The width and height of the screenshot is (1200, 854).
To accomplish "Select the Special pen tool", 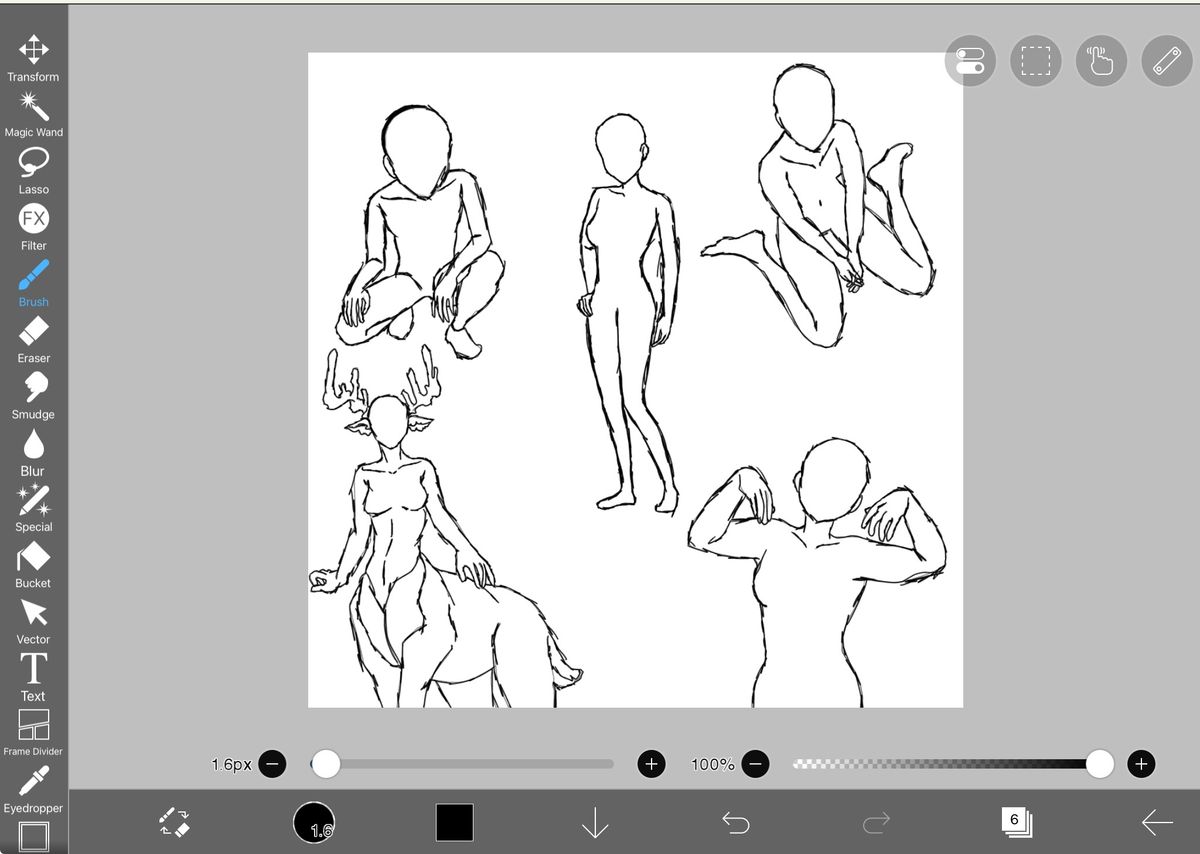I will 33,508.
